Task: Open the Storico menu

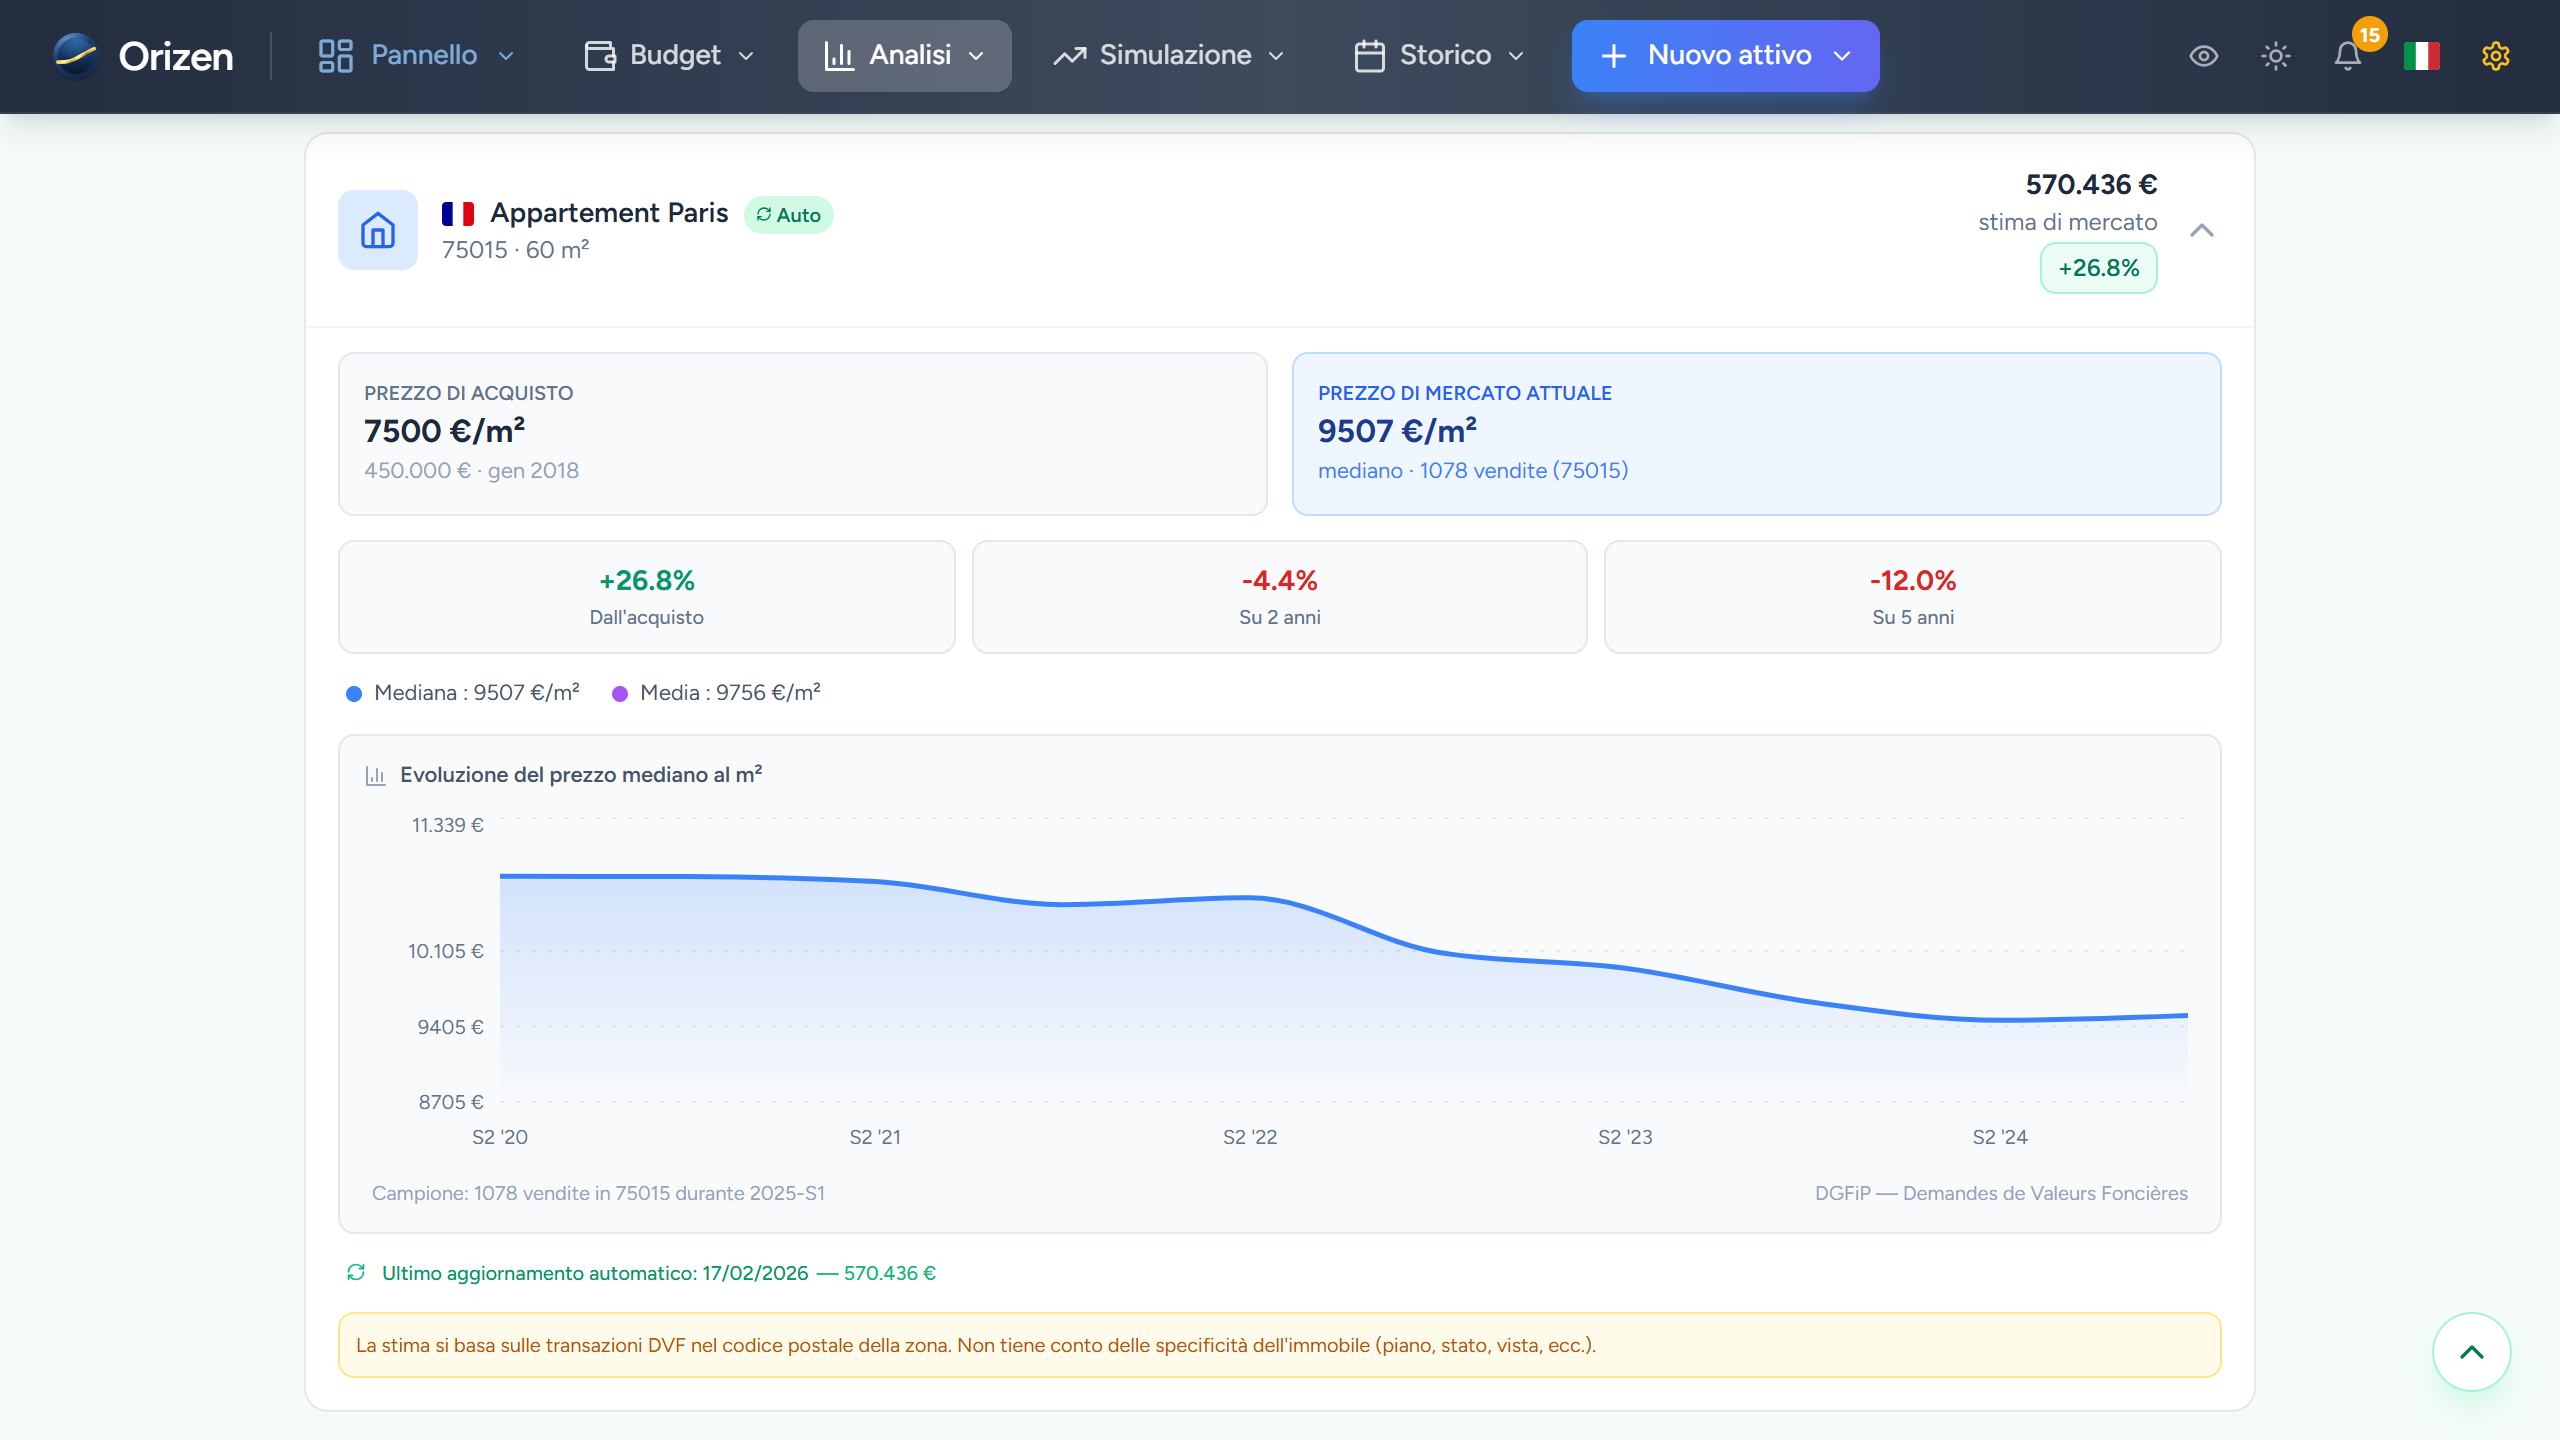Action: [1437, 55]
